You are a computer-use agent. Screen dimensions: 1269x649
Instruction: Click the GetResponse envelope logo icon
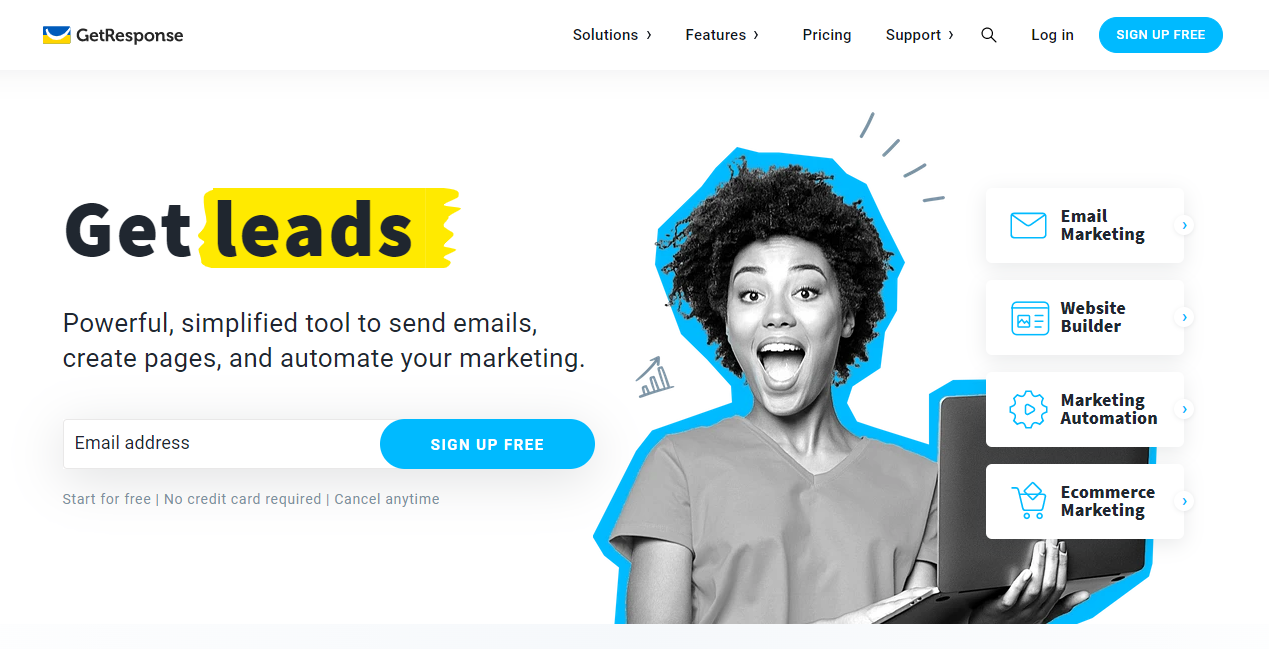(56, 35)
